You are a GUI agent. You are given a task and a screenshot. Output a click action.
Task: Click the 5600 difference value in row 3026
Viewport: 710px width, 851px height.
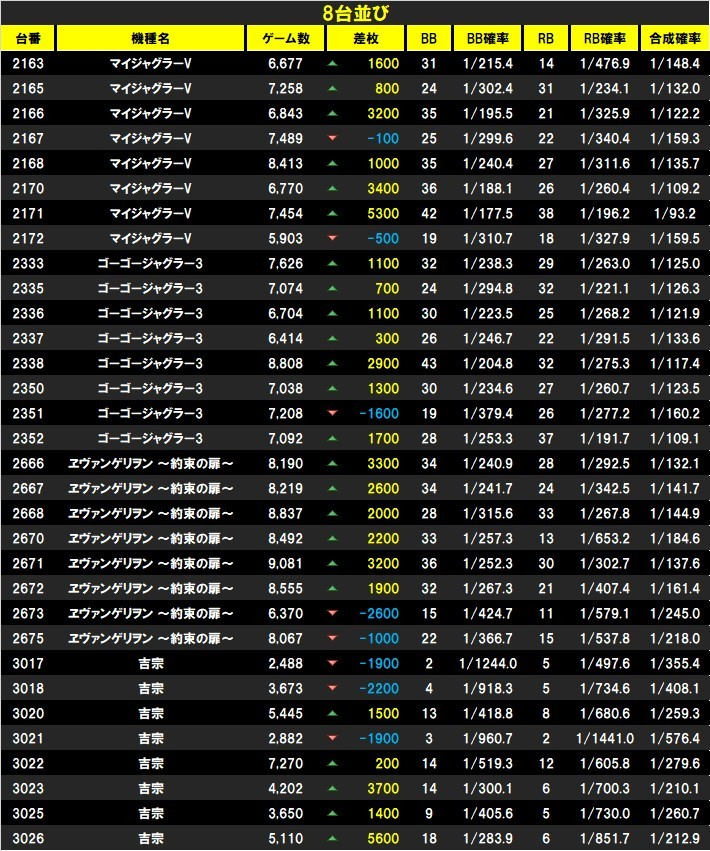point(383,838)
